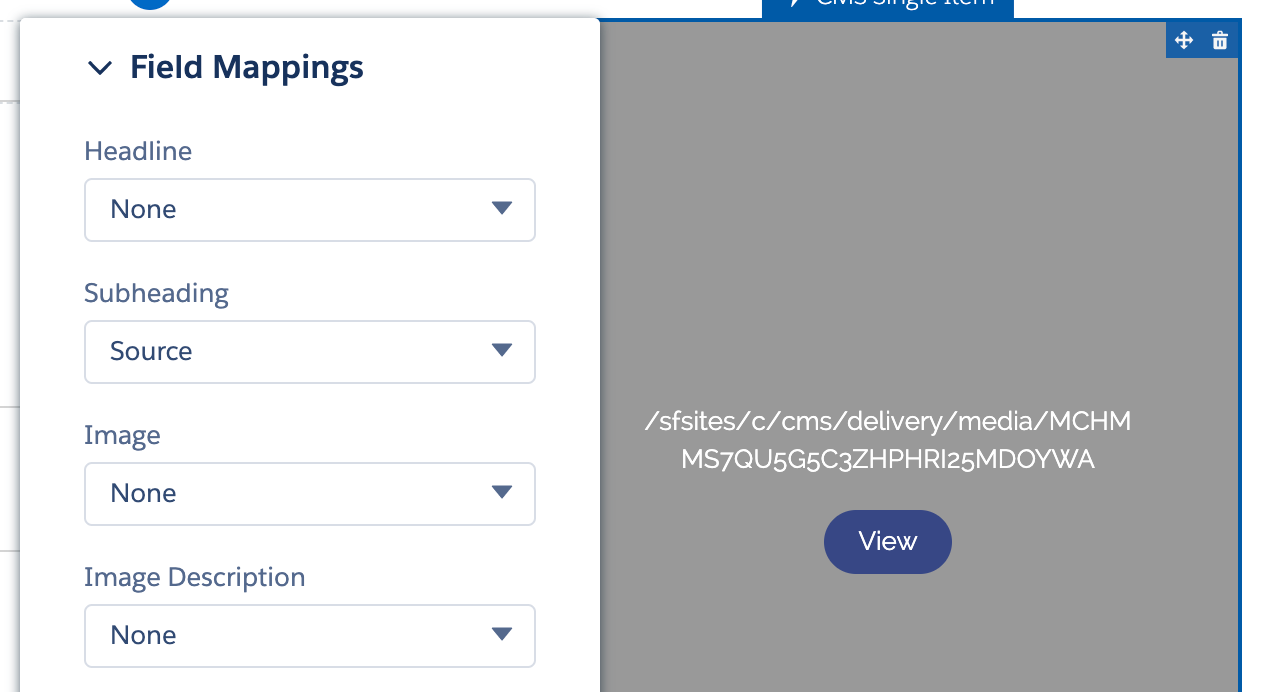1262x692 pixels.
Task: Click the Field Mappings heading text
Action: pyautogui.click(x=247, y=68)
